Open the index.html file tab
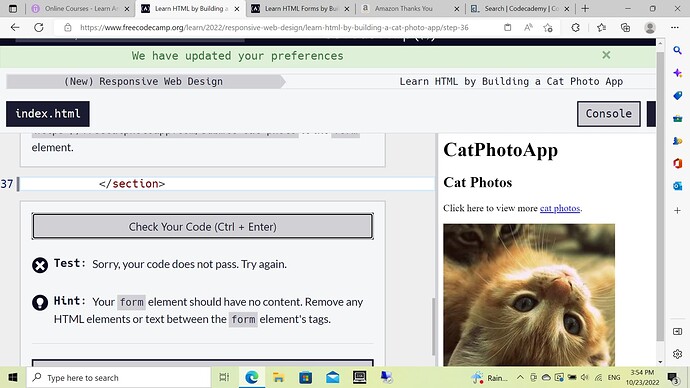This screenshot has width=690, height=388. click(48, 113)
